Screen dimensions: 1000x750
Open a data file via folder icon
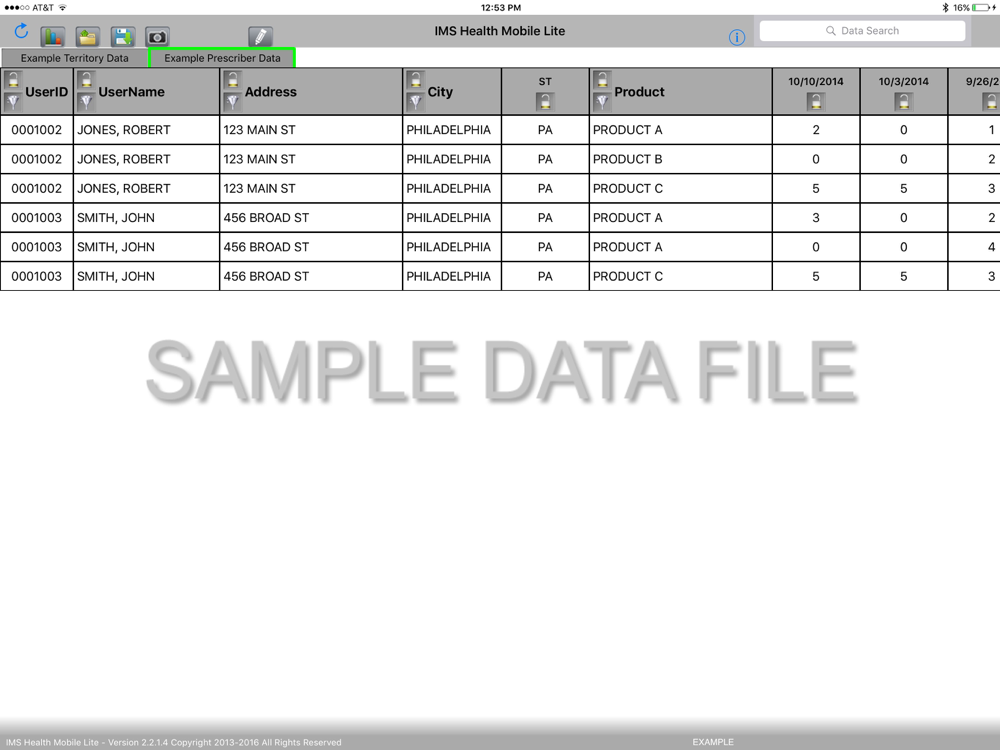point(87,36)
